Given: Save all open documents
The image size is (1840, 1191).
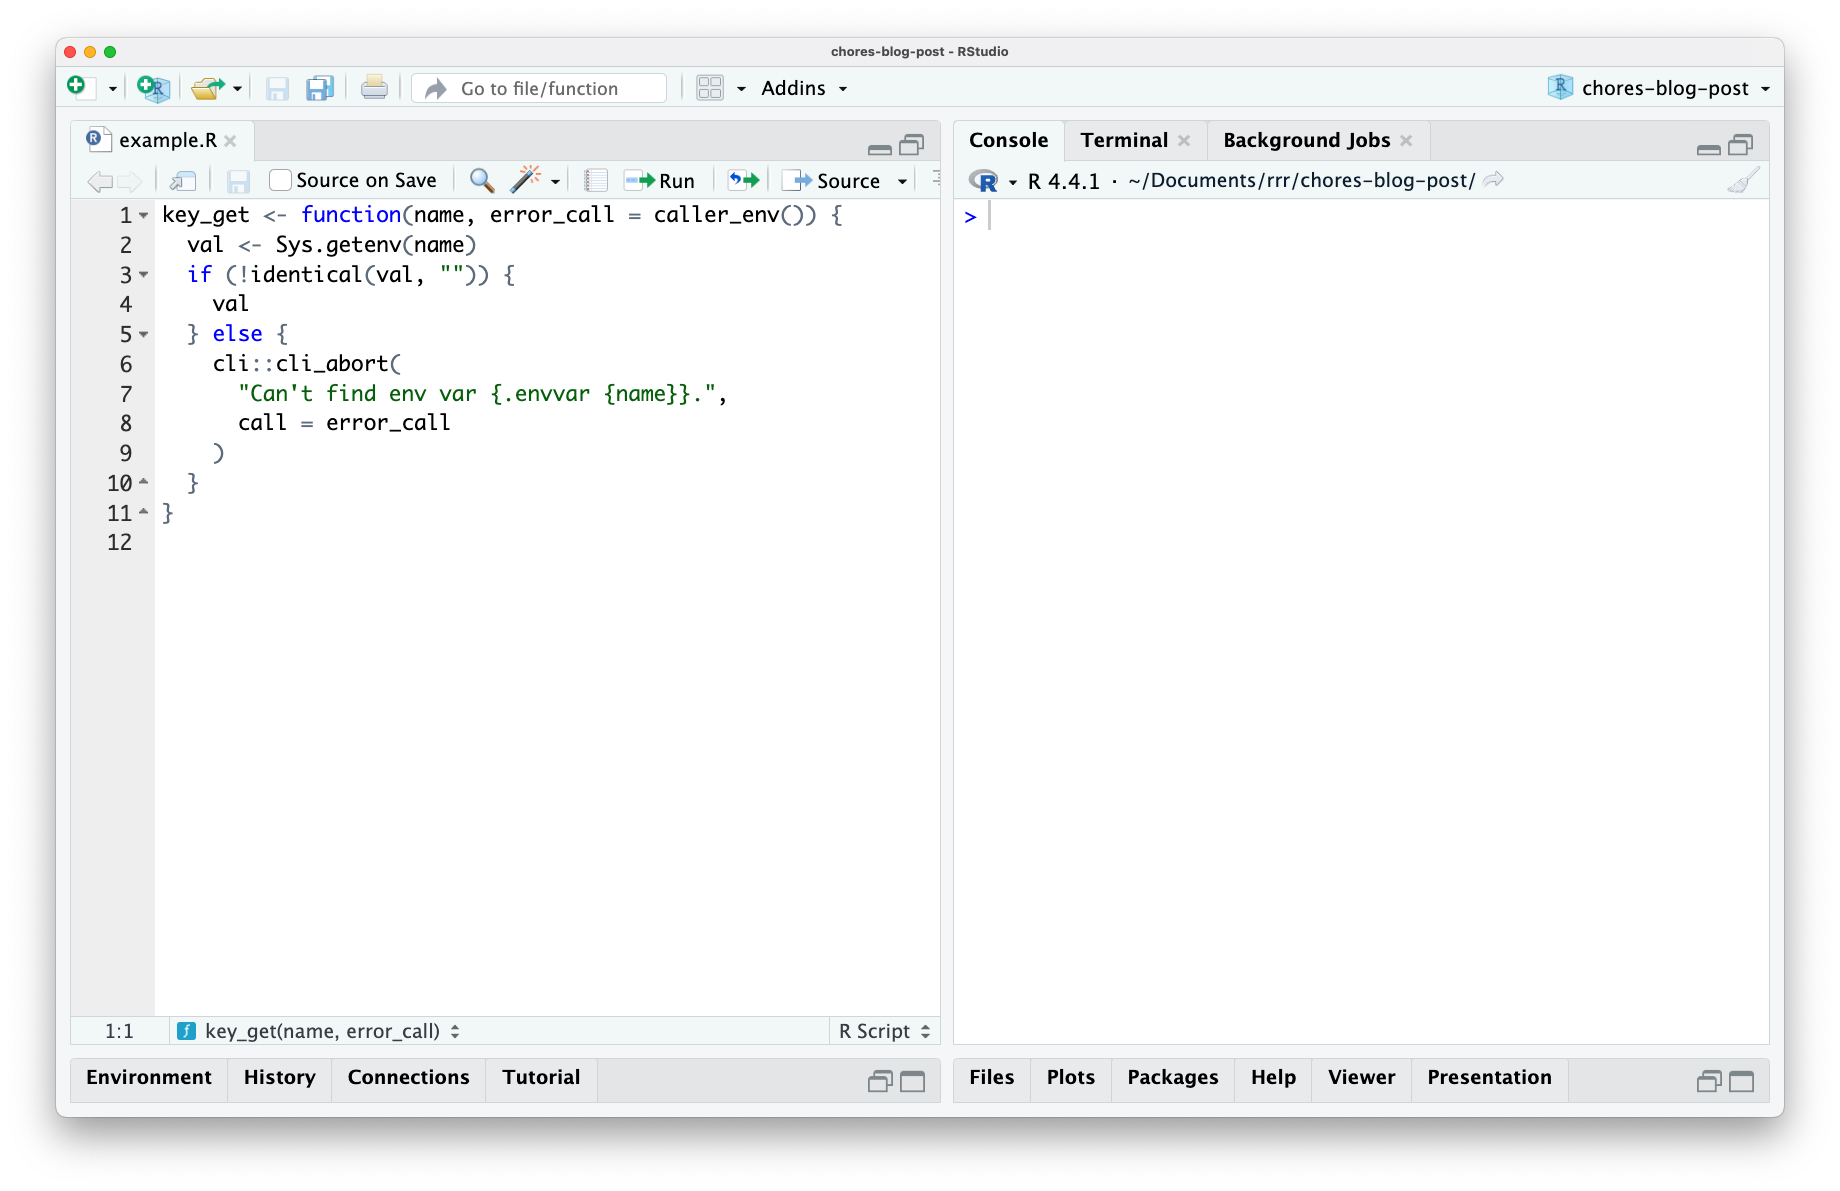Looking at the screenshot, I should coord(319,87).
